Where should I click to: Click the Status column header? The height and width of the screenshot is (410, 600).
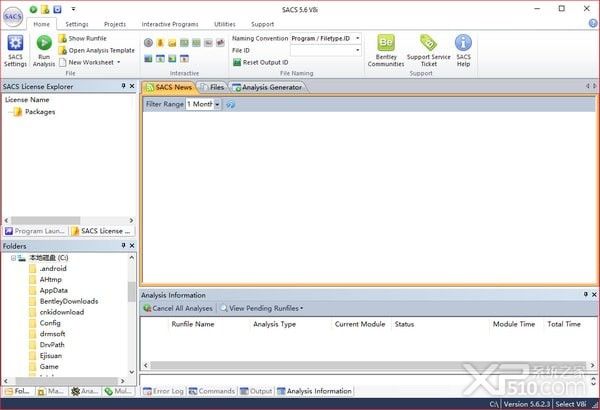404,324
